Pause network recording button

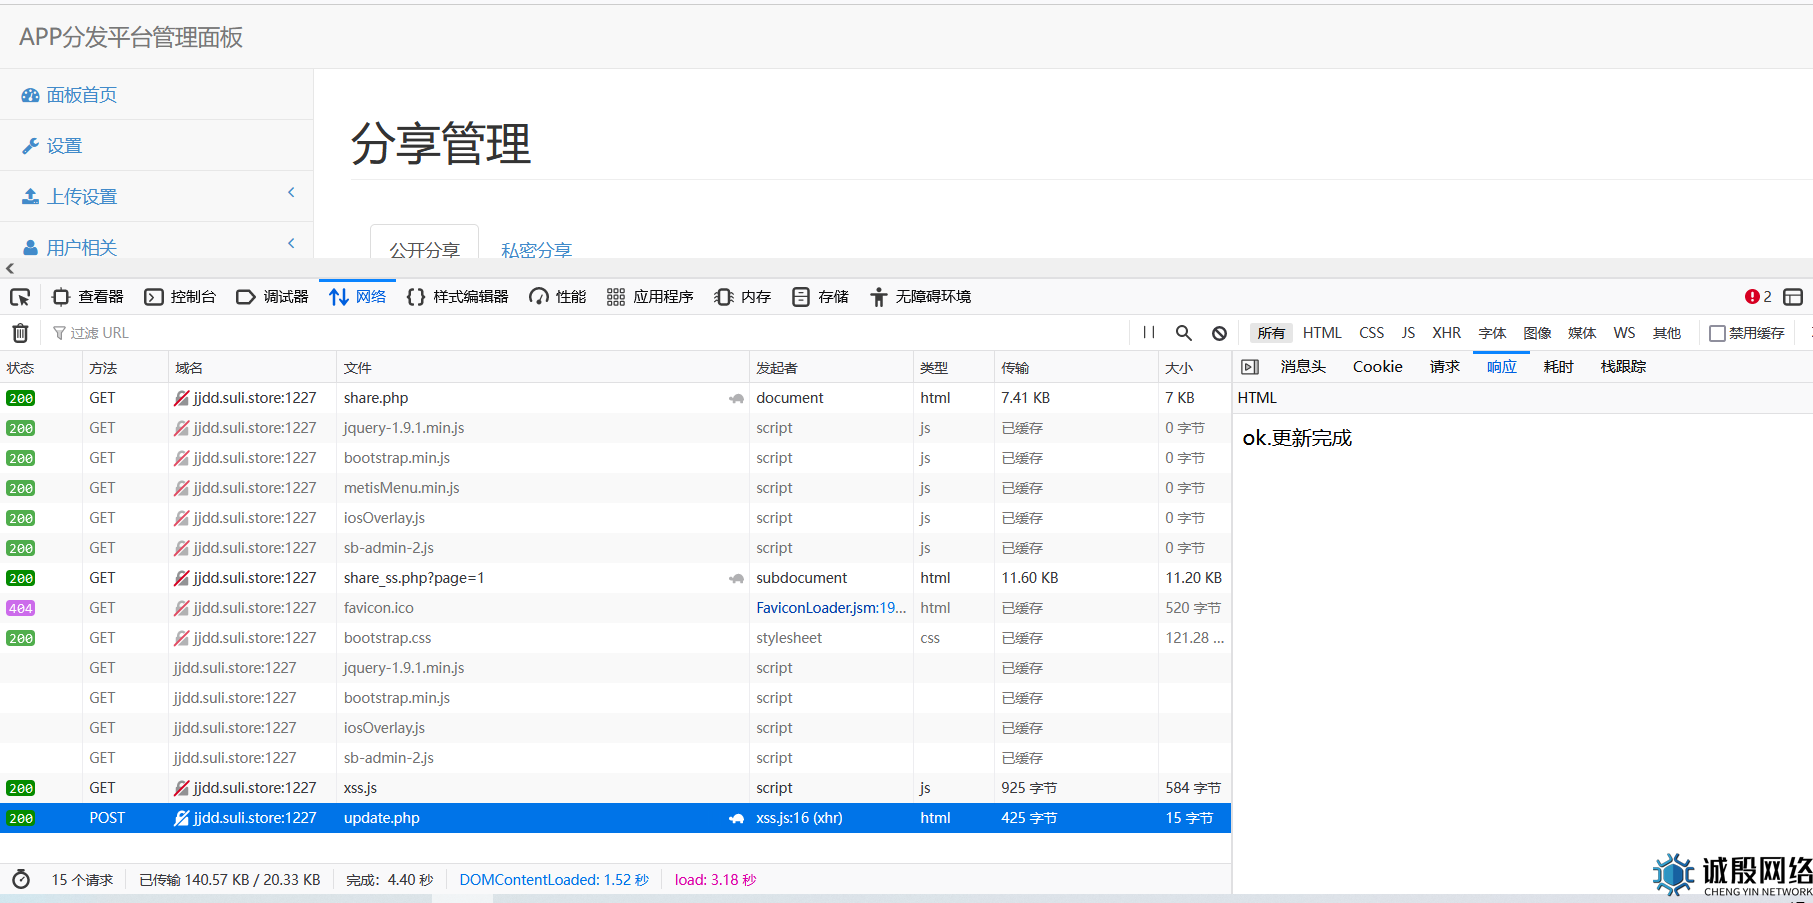point(1149,333)
